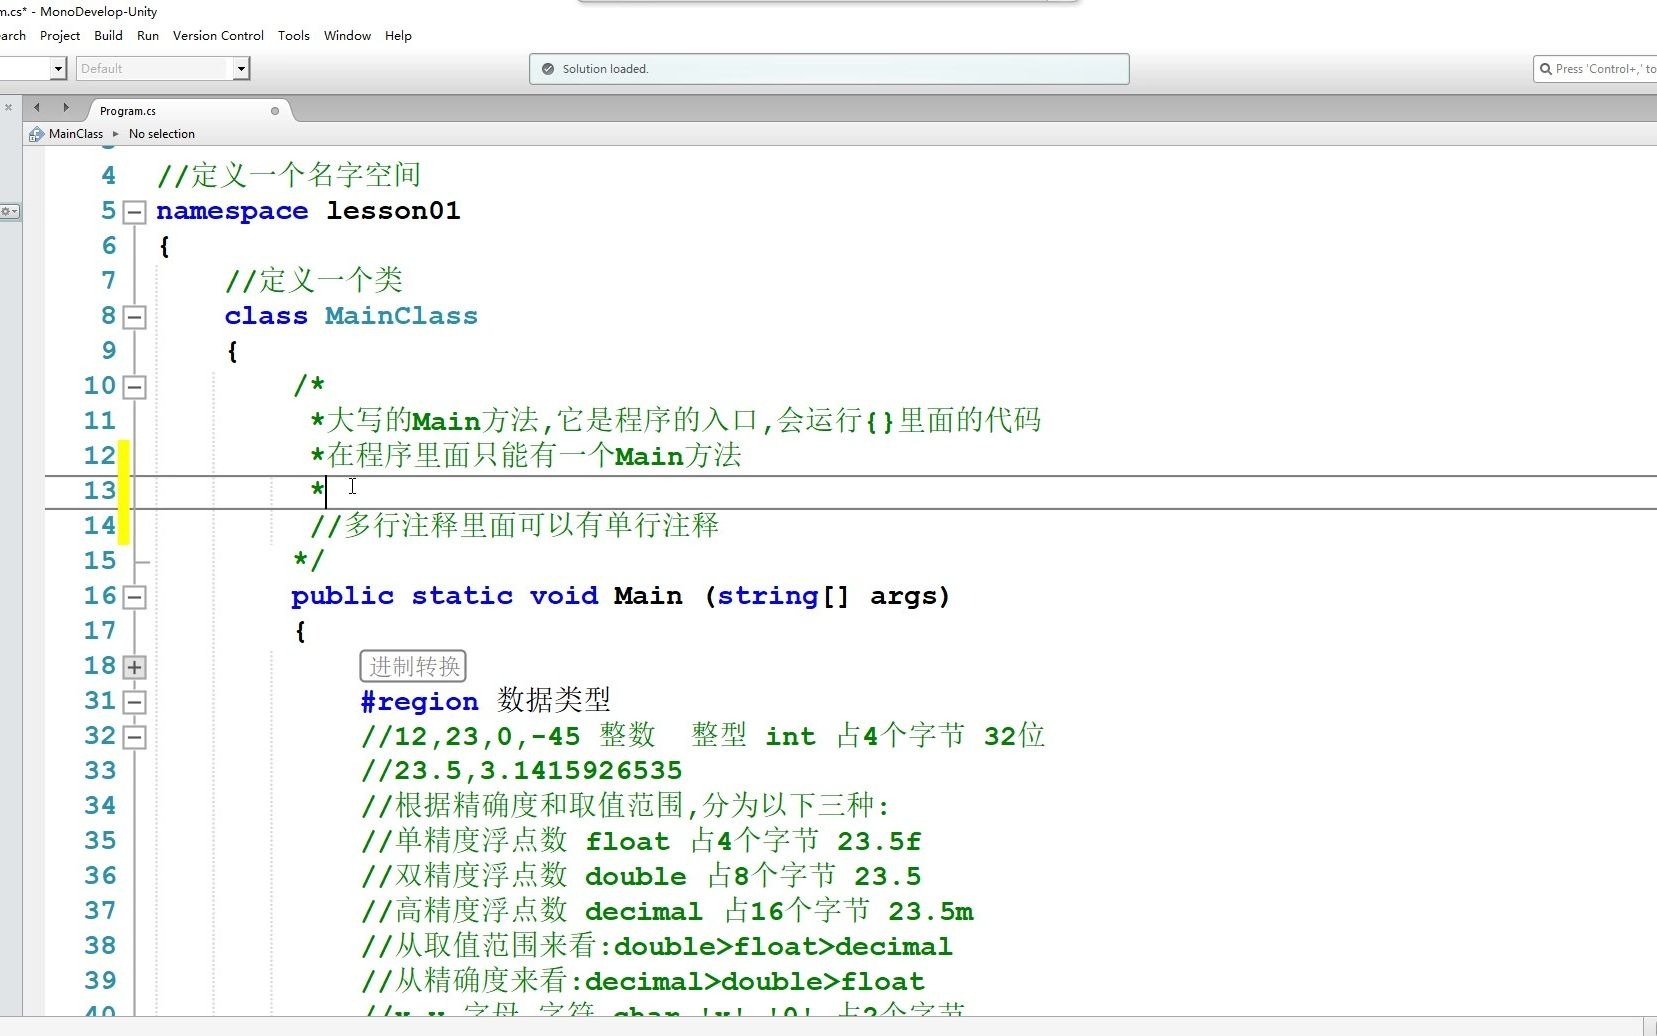Collapse the class fold at line 8
1657x1036 pixels.
coord(135,317)
